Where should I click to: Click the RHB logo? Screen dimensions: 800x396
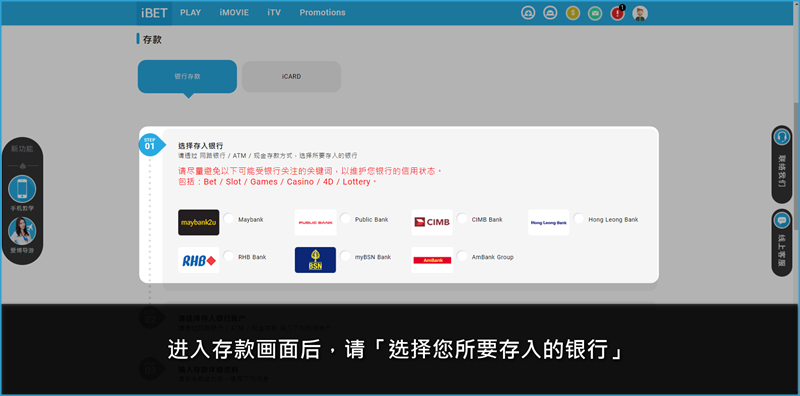(198, 260)
